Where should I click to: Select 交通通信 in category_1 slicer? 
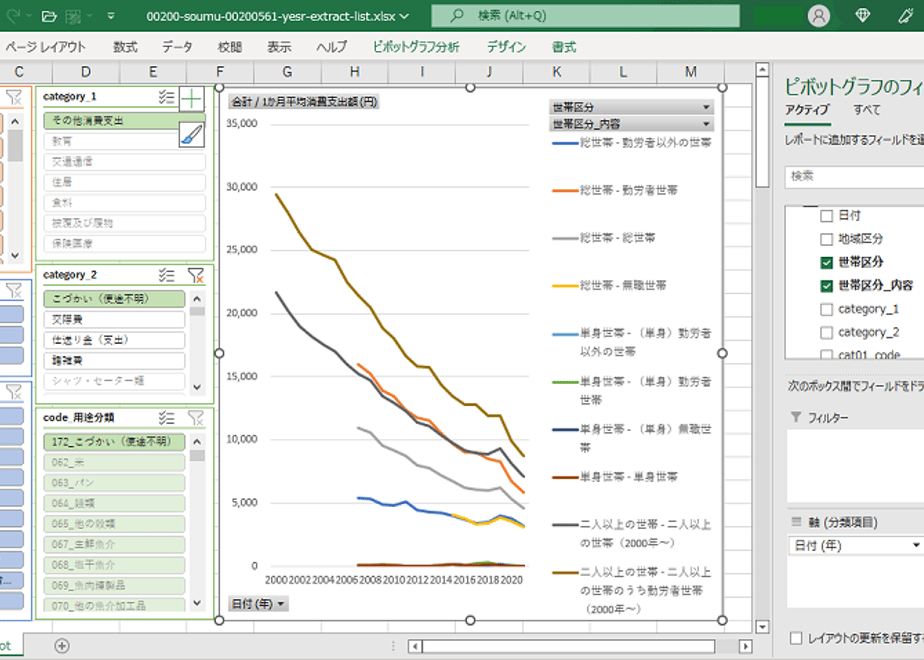coord(124,161)
